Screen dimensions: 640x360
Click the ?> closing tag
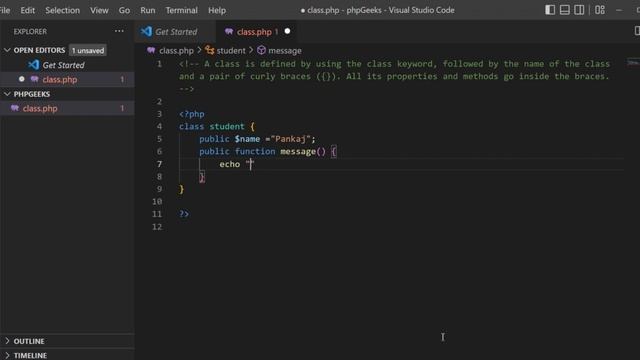coord(184,214)
